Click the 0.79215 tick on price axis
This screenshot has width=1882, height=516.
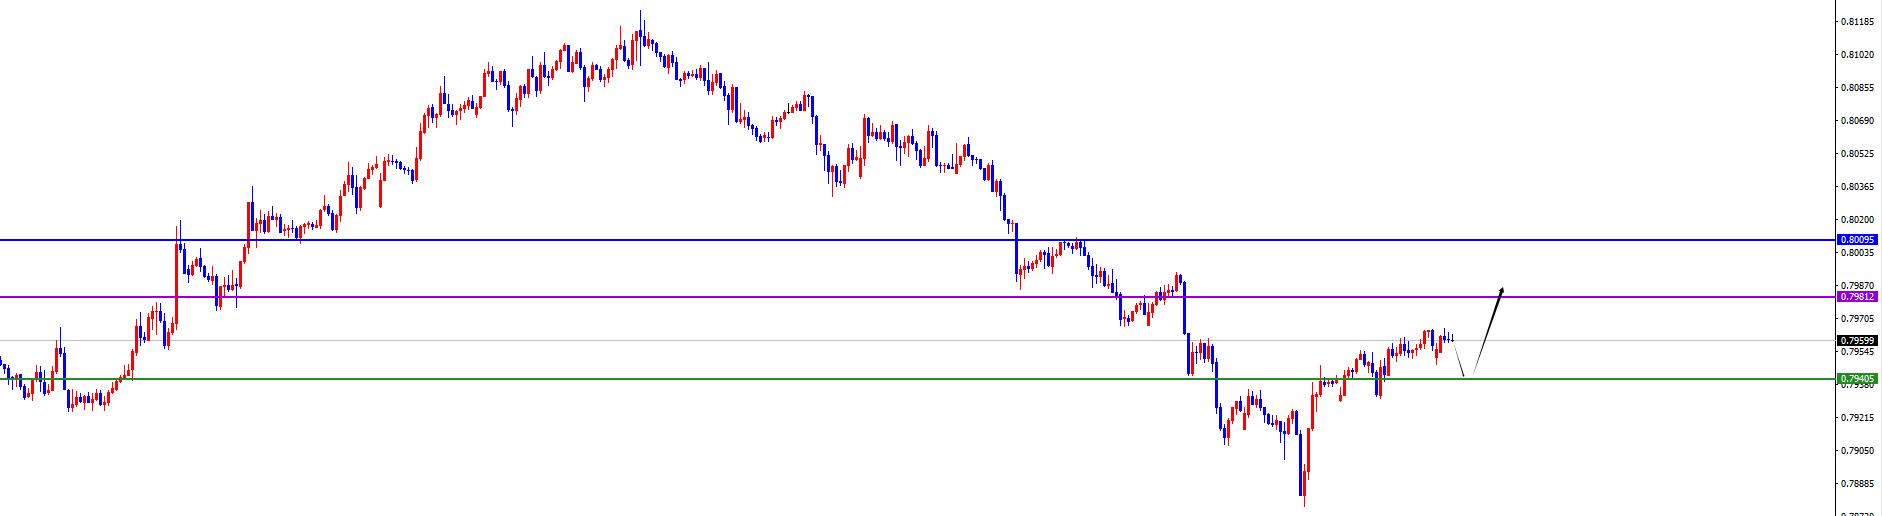(x=1858, y=418)
